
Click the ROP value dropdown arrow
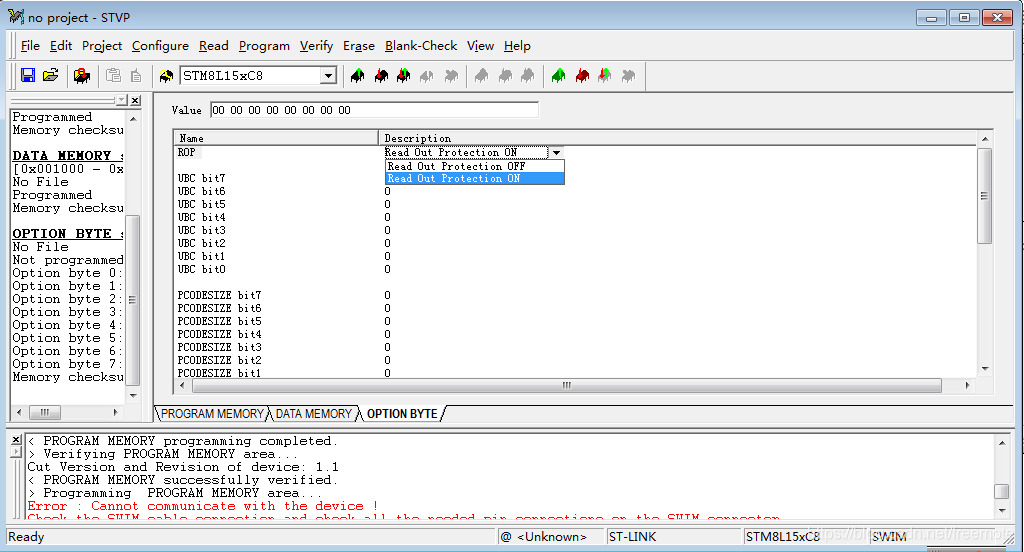tap(556, 153)
